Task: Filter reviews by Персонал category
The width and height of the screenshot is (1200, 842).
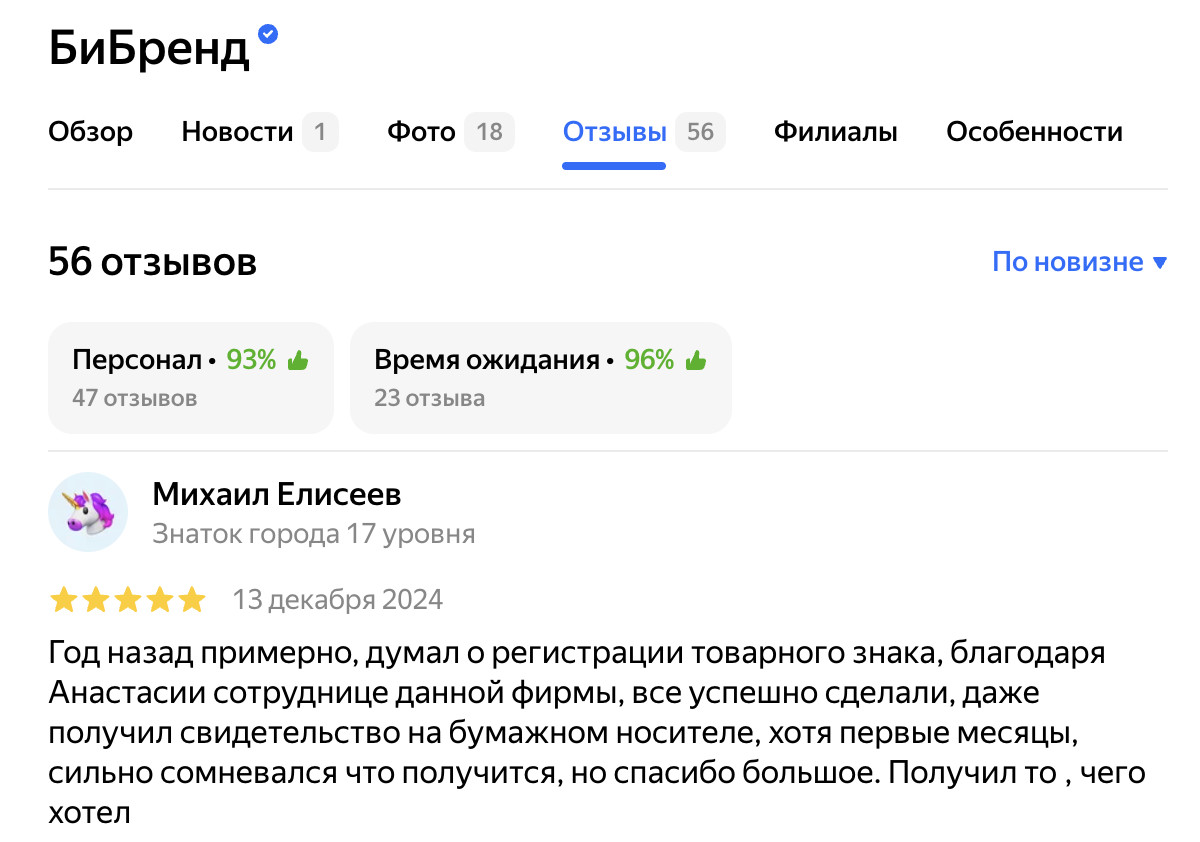Action: click(x=190, y=378)
